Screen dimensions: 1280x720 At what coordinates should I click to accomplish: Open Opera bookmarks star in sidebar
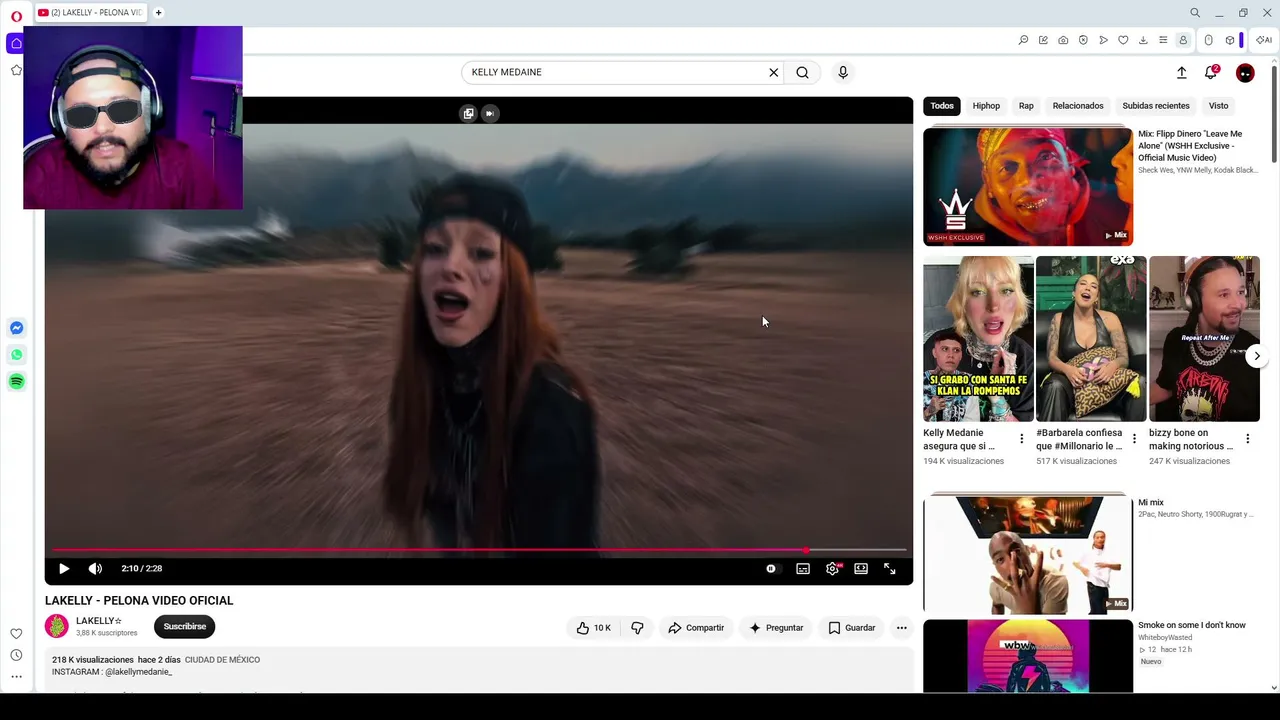coord(16,70)
